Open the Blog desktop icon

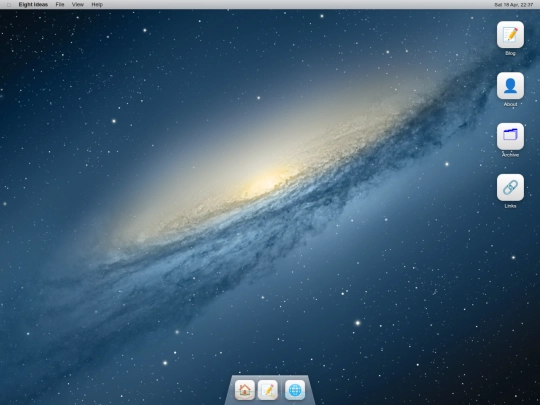tap(510, 35)
